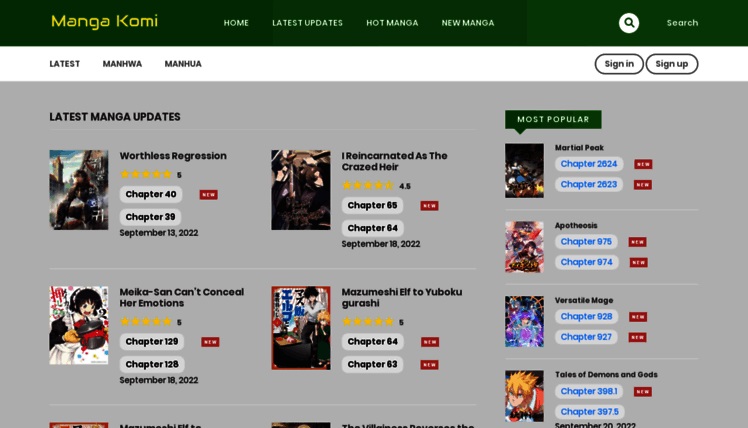The height and width of the screenshot is (428, 748).
Task: Click Mazumeshi Elf to Yuboku gurashi star rating
Action: click(x=368, y=322)
